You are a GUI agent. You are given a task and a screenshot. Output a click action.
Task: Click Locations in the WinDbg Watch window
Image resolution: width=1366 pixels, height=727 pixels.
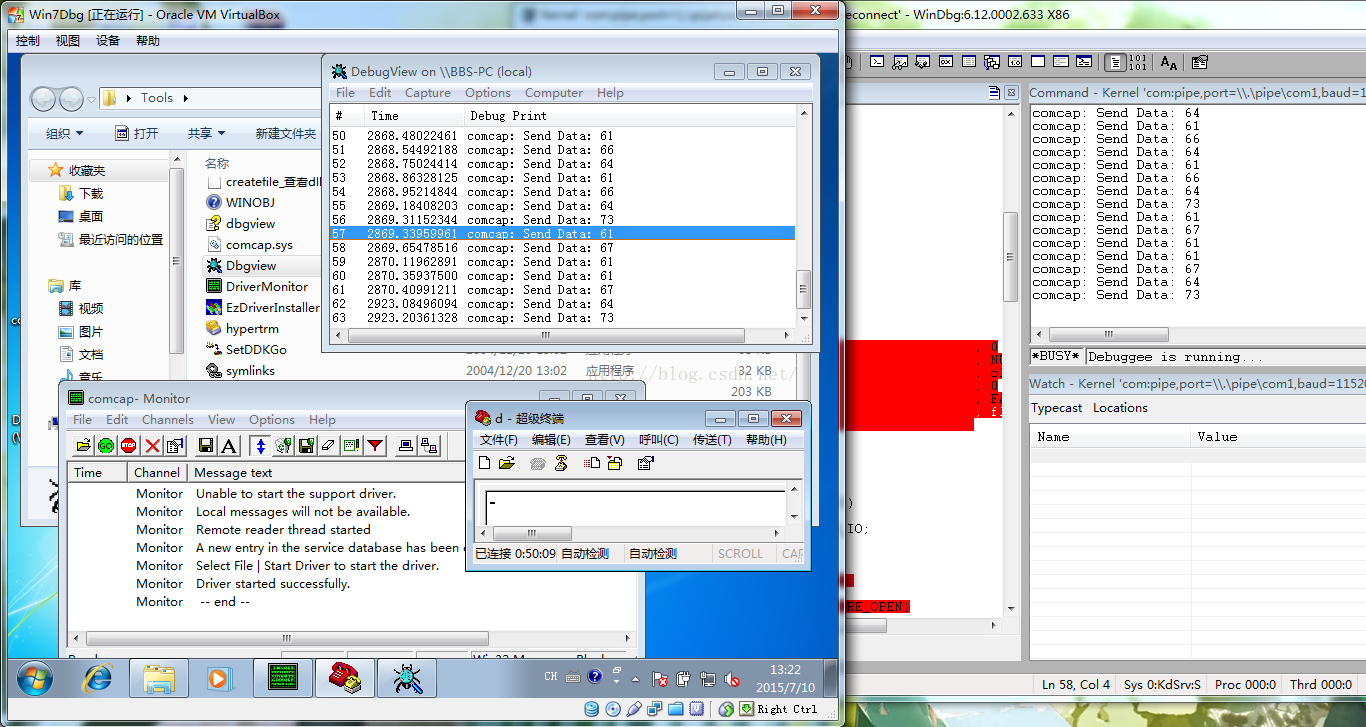pos(1120,408)
